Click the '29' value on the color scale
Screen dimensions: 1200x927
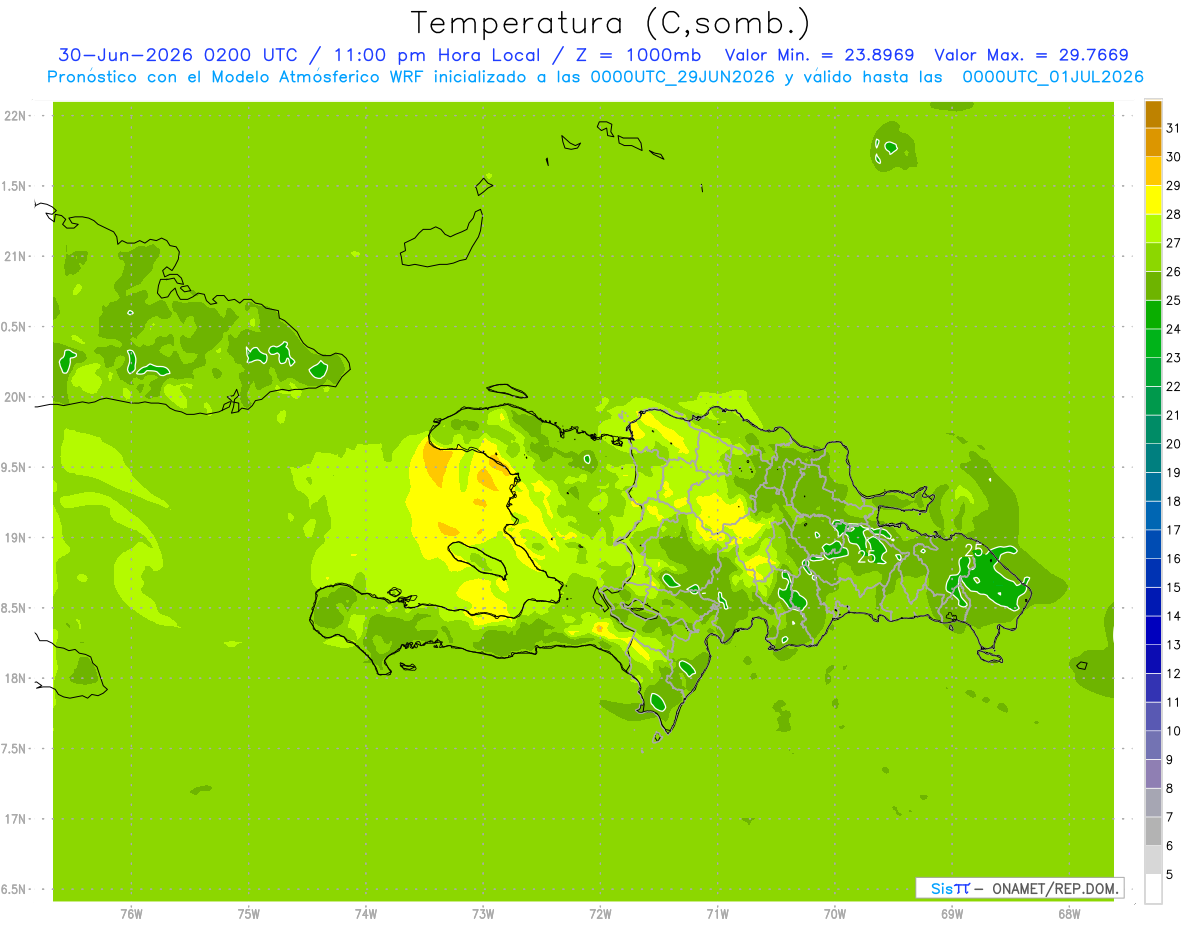point(1174,185)
